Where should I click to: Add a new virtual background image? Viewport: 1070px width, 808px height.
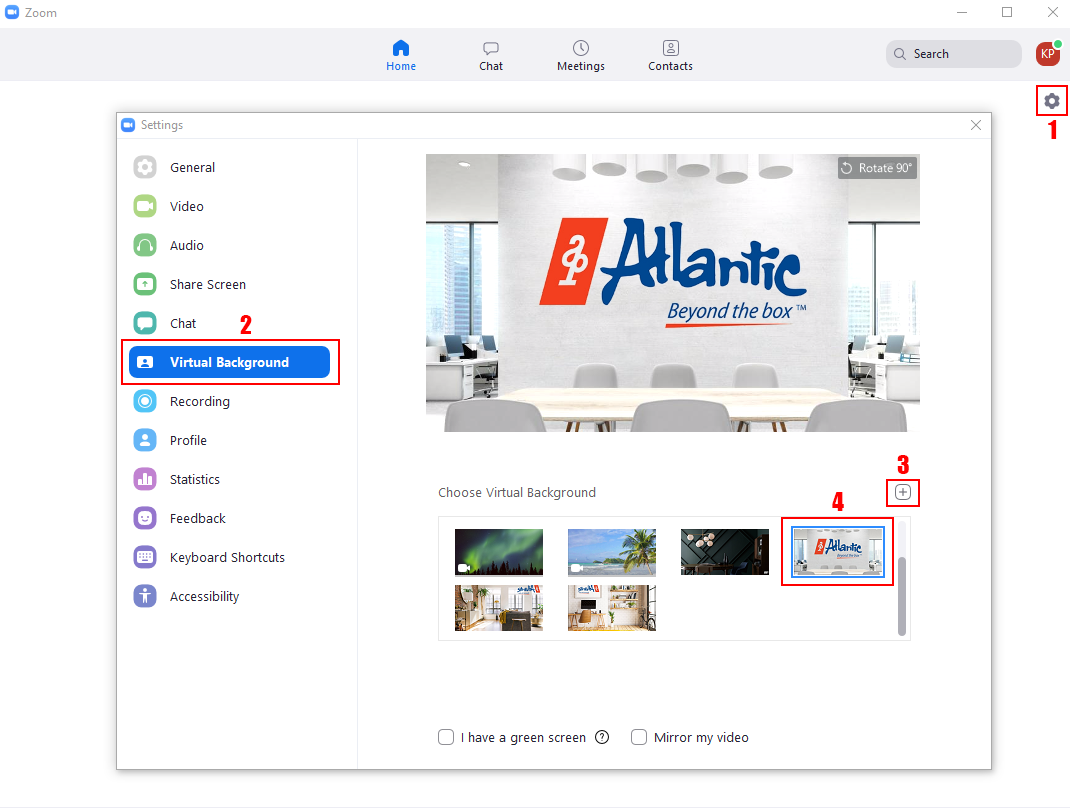[x=903, y=492]
